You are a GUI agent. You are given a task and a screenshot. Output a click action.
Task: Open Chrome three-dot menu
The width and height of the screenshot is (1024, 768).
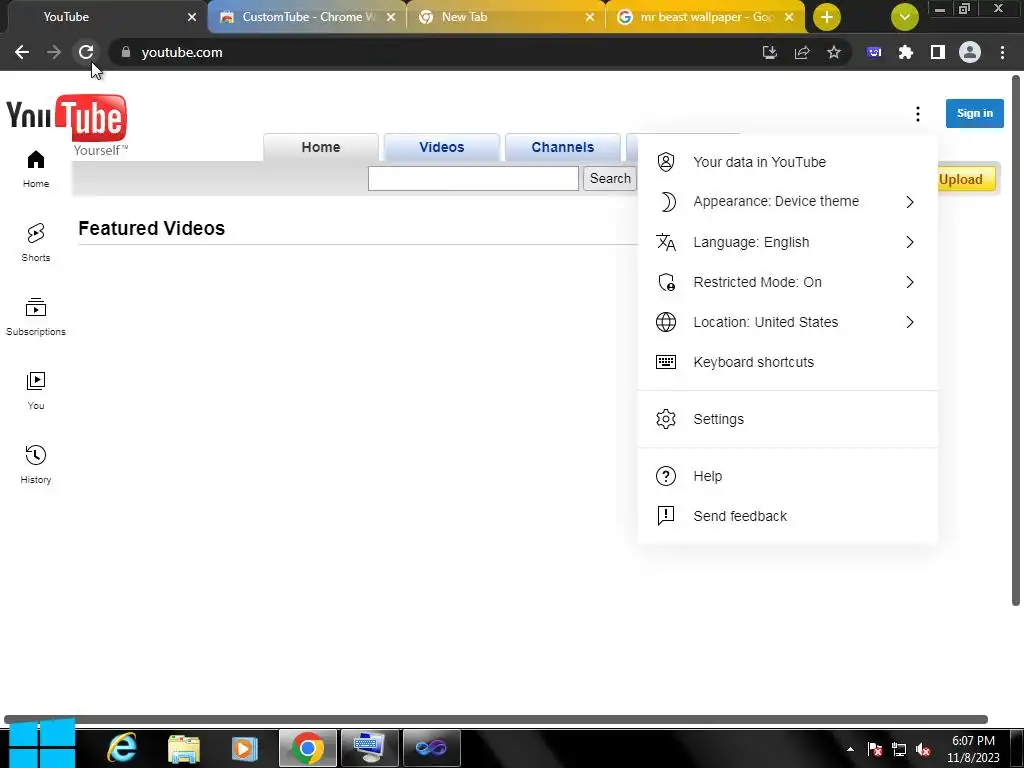1002,52
